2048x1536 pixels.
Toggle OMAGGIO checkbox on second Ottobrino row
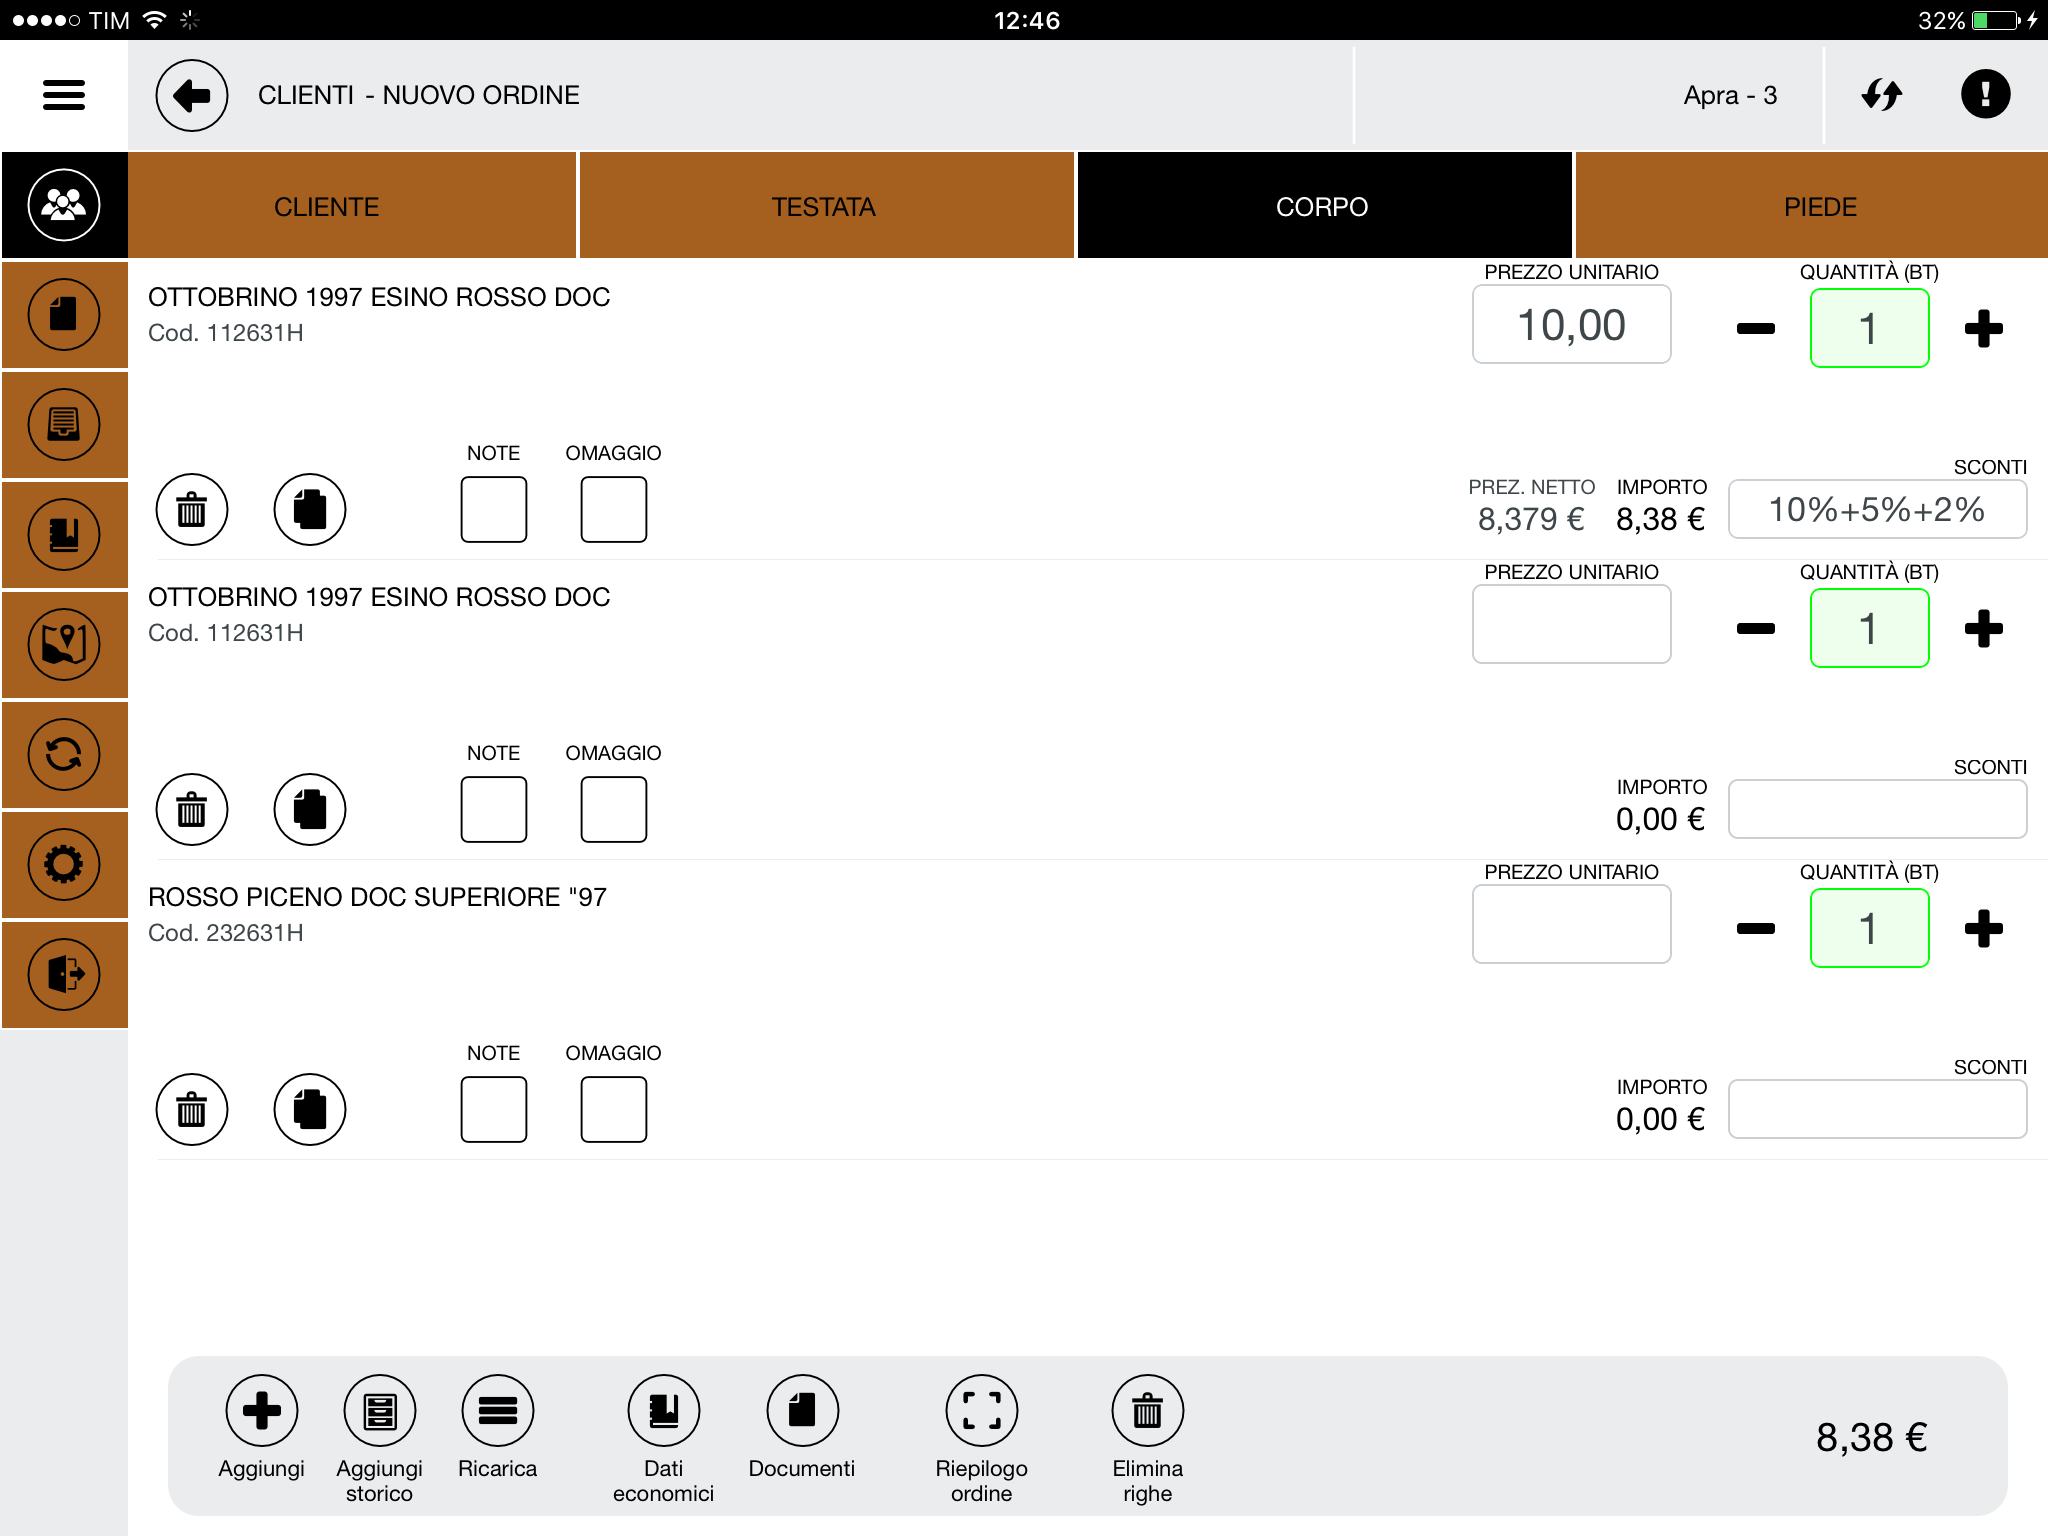pos(613,810)
